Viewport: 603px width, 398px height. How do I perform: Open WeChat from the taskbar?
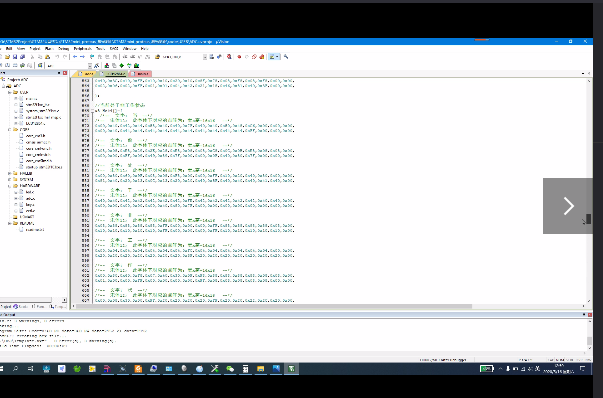[230, 369]
